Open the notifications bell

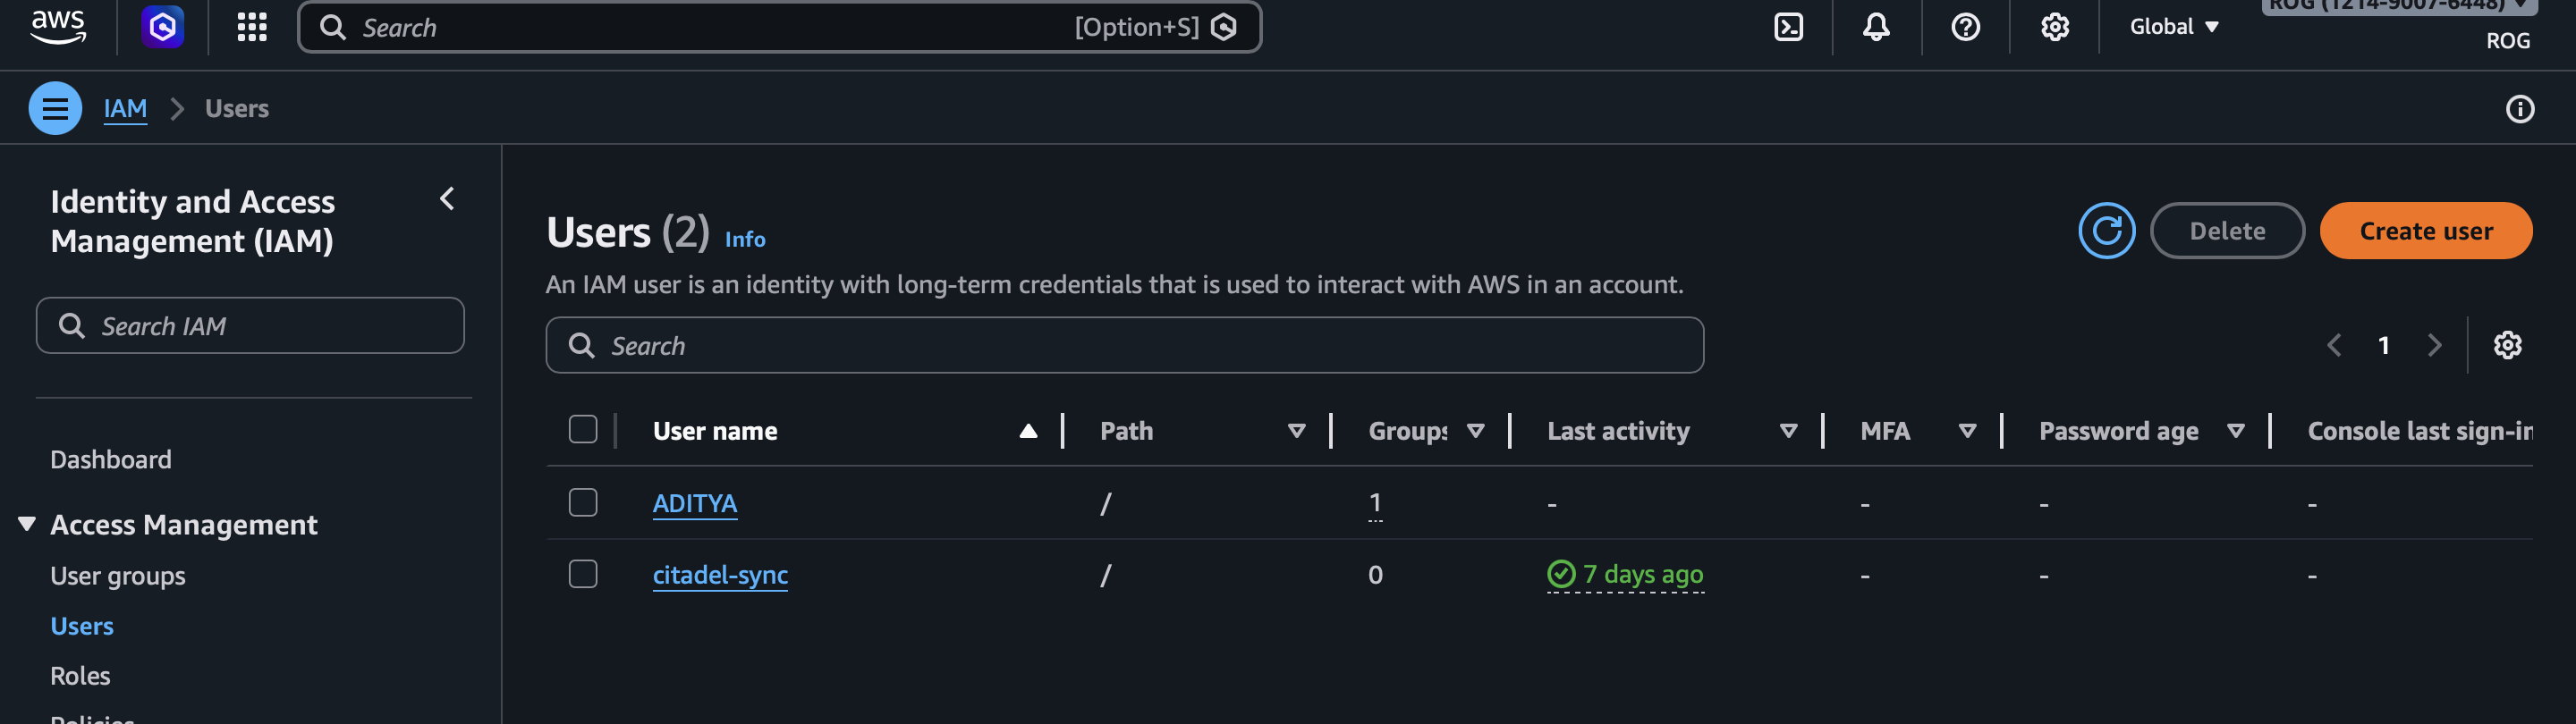tap(1876, 27)
